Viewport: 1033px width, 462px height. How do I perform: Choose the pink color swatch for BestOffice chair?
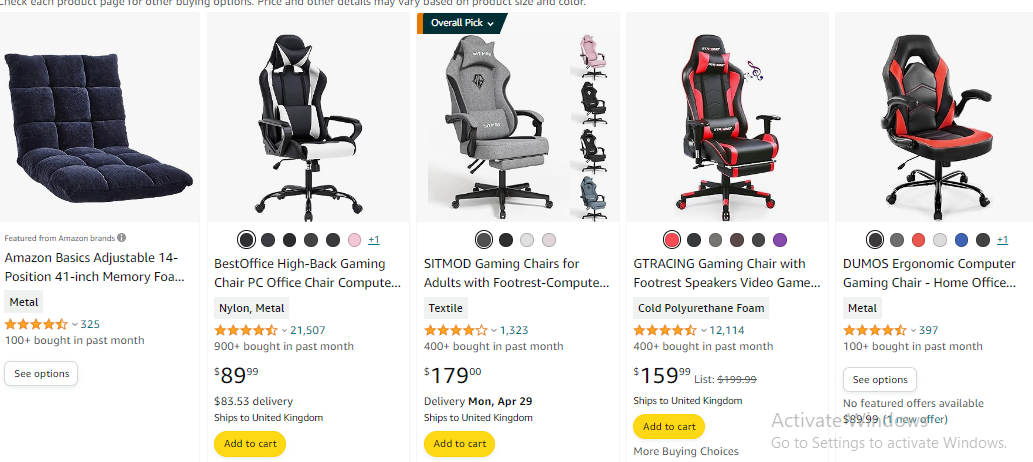(x=355, y=240)
